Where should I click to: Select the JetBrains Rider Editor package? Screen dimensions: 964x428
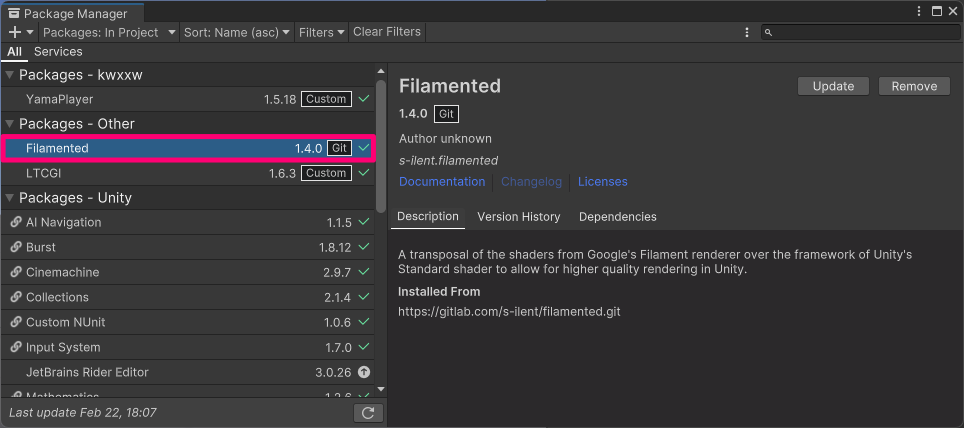point(188,373)
